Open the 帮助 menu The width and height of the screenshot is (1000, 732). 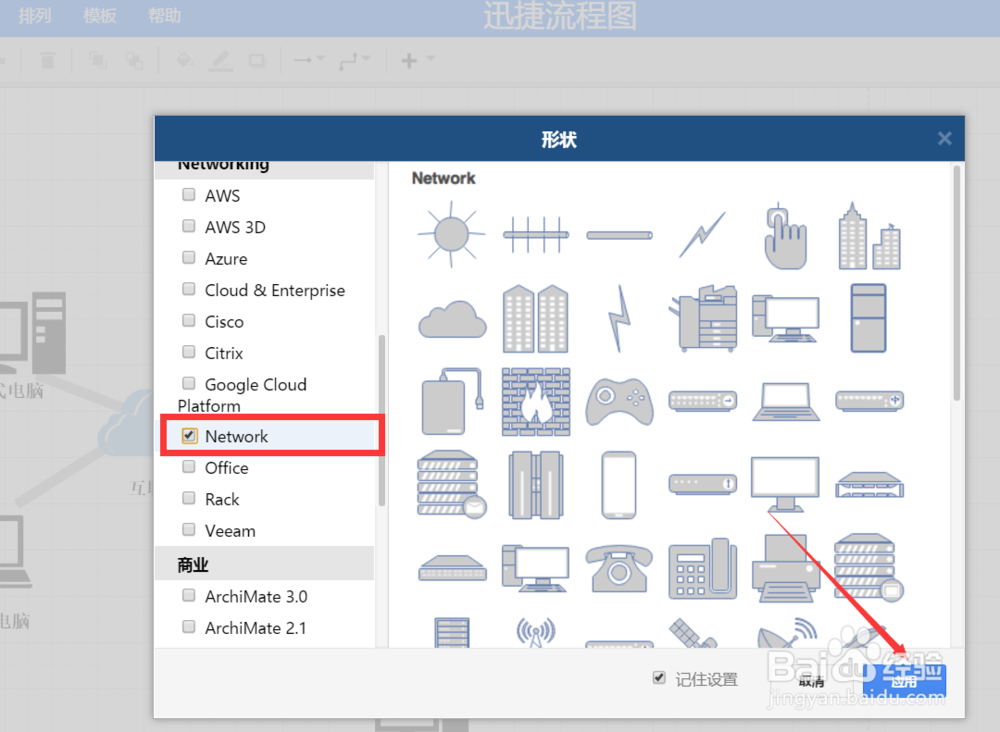(163, 15)
